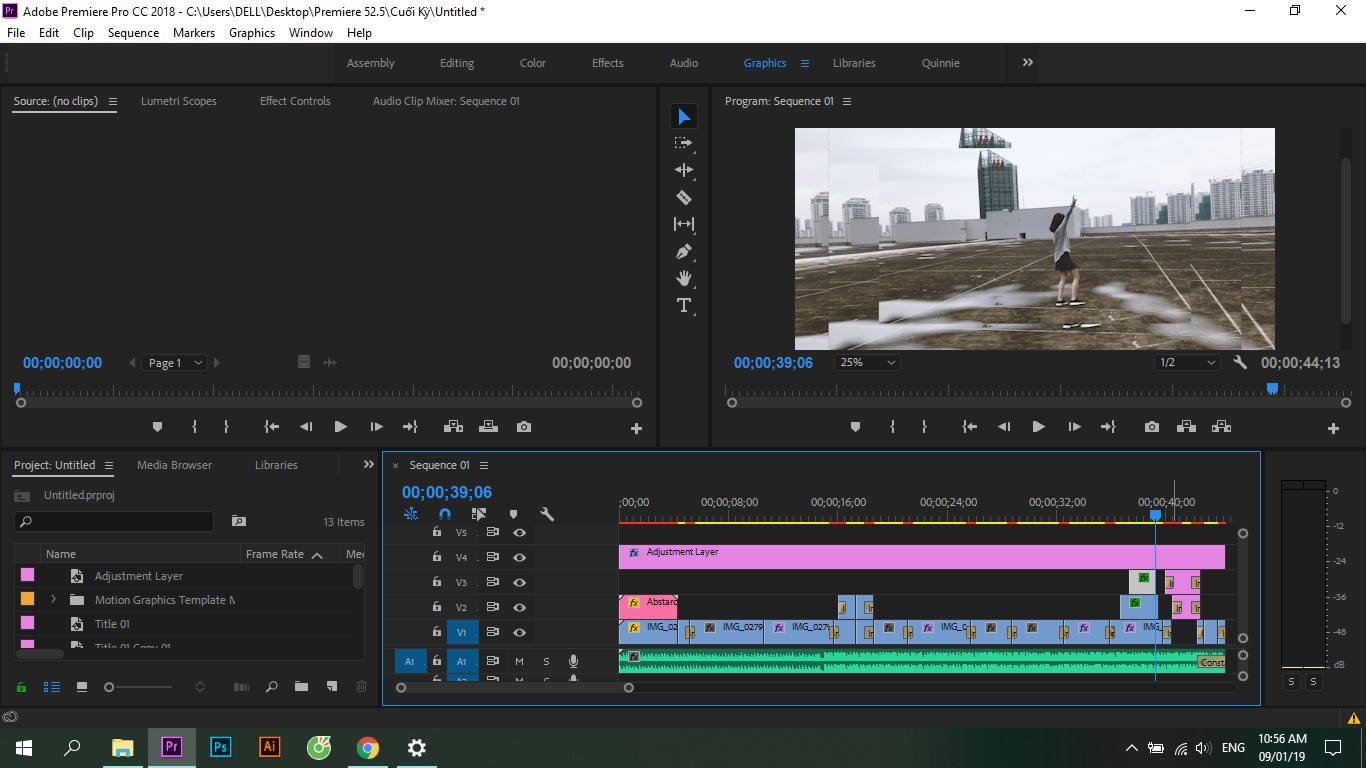The height and width of the screenshot is (768, 1366).
Task: Step forward one frame in Program Monitor
Action: click(1074, 427)
